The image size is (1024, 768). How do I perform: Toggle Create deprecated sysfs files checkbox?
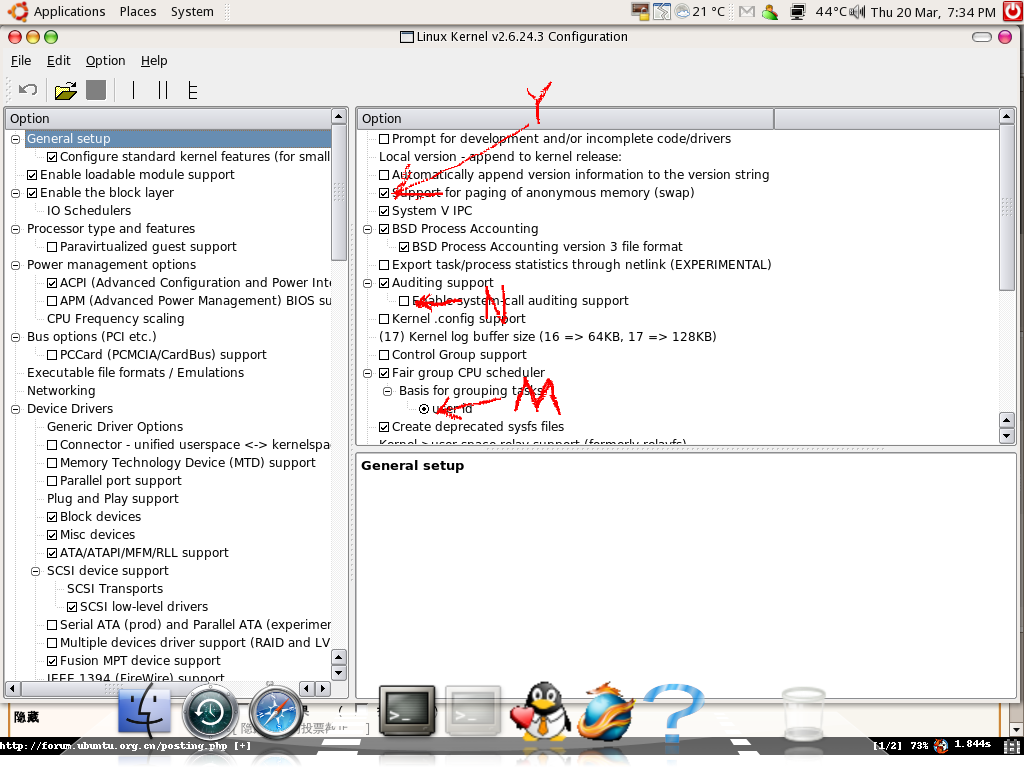pos(384,427)
